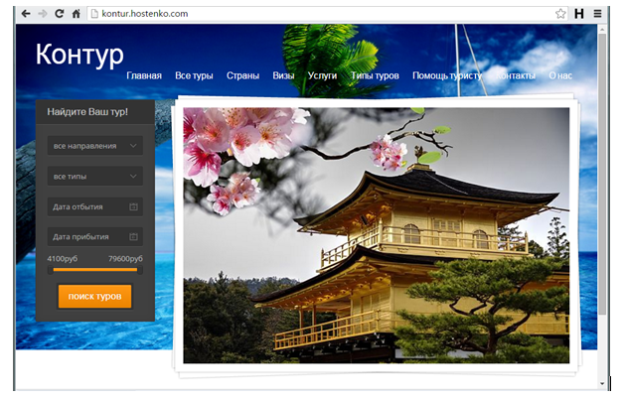The image size is (624, 398).
Task: Click the orange price range slider
Action: (95, 270)
